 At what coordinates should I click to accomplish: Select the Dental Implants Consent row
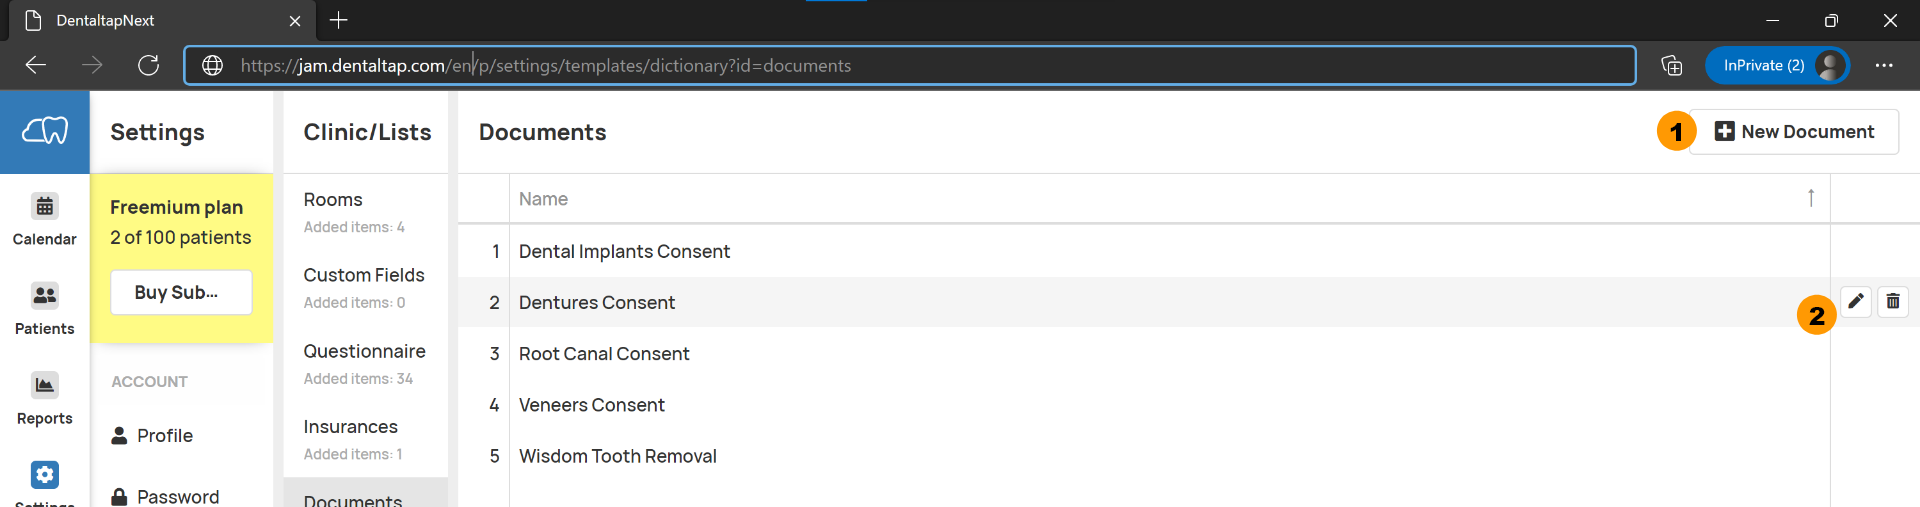[1144, 251]
